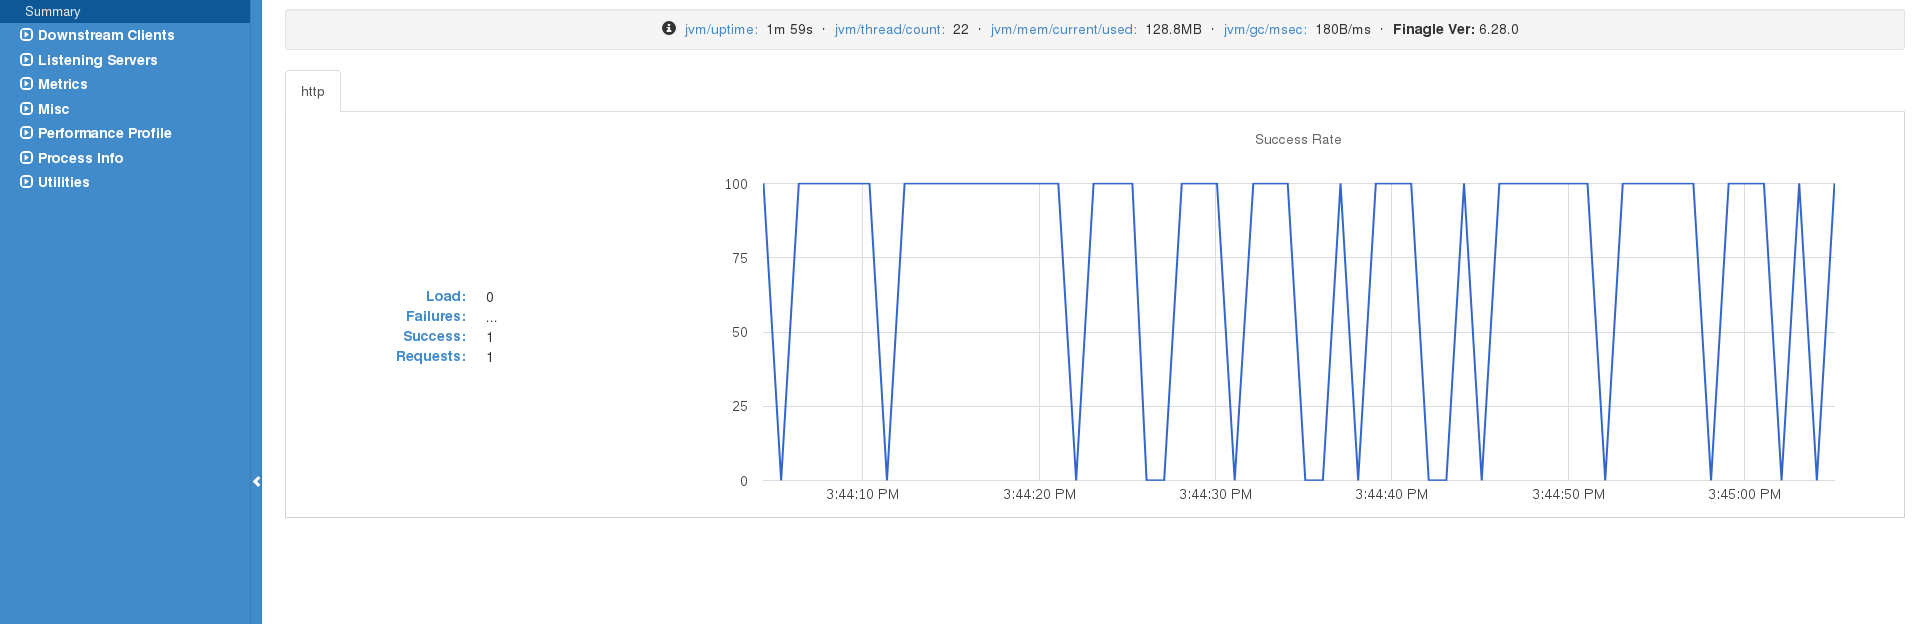Expand Listening Servers arrow icon
The height and width of the screenshot is (624, 1920).
[27, 60]
